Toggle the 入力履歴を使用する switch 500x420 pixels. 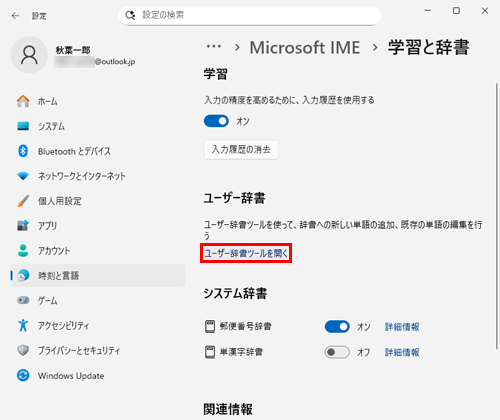(216, 121)
